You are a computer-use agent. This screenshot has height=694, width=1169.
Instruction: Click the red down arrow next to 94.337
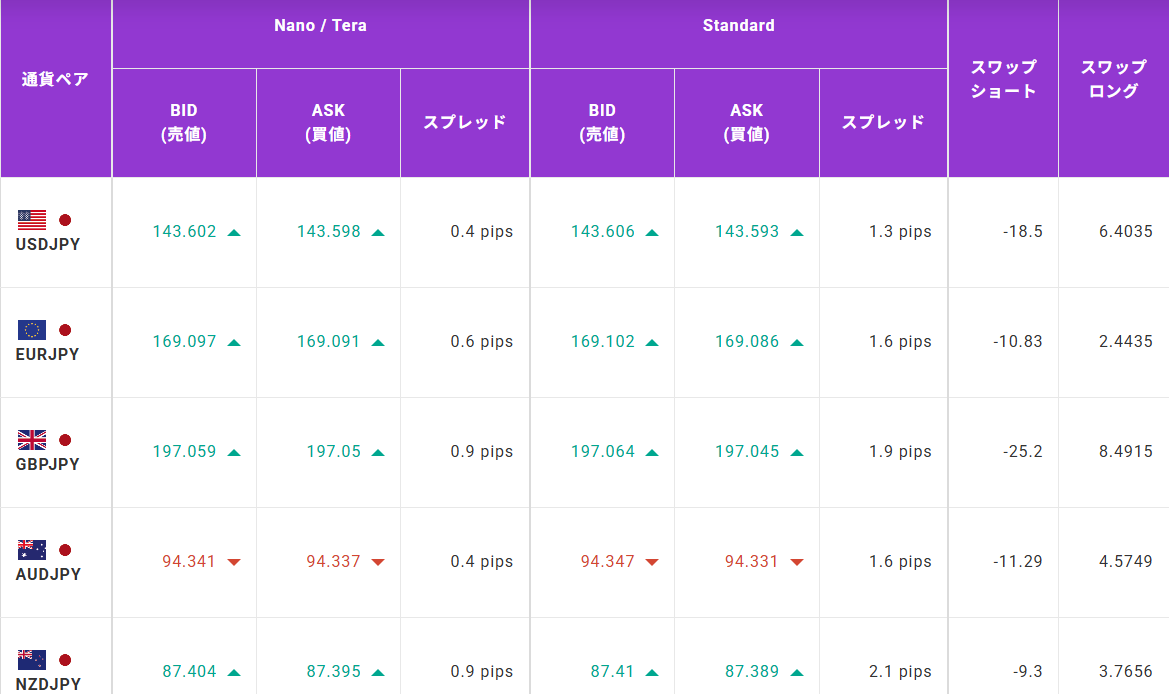[378, 562]
